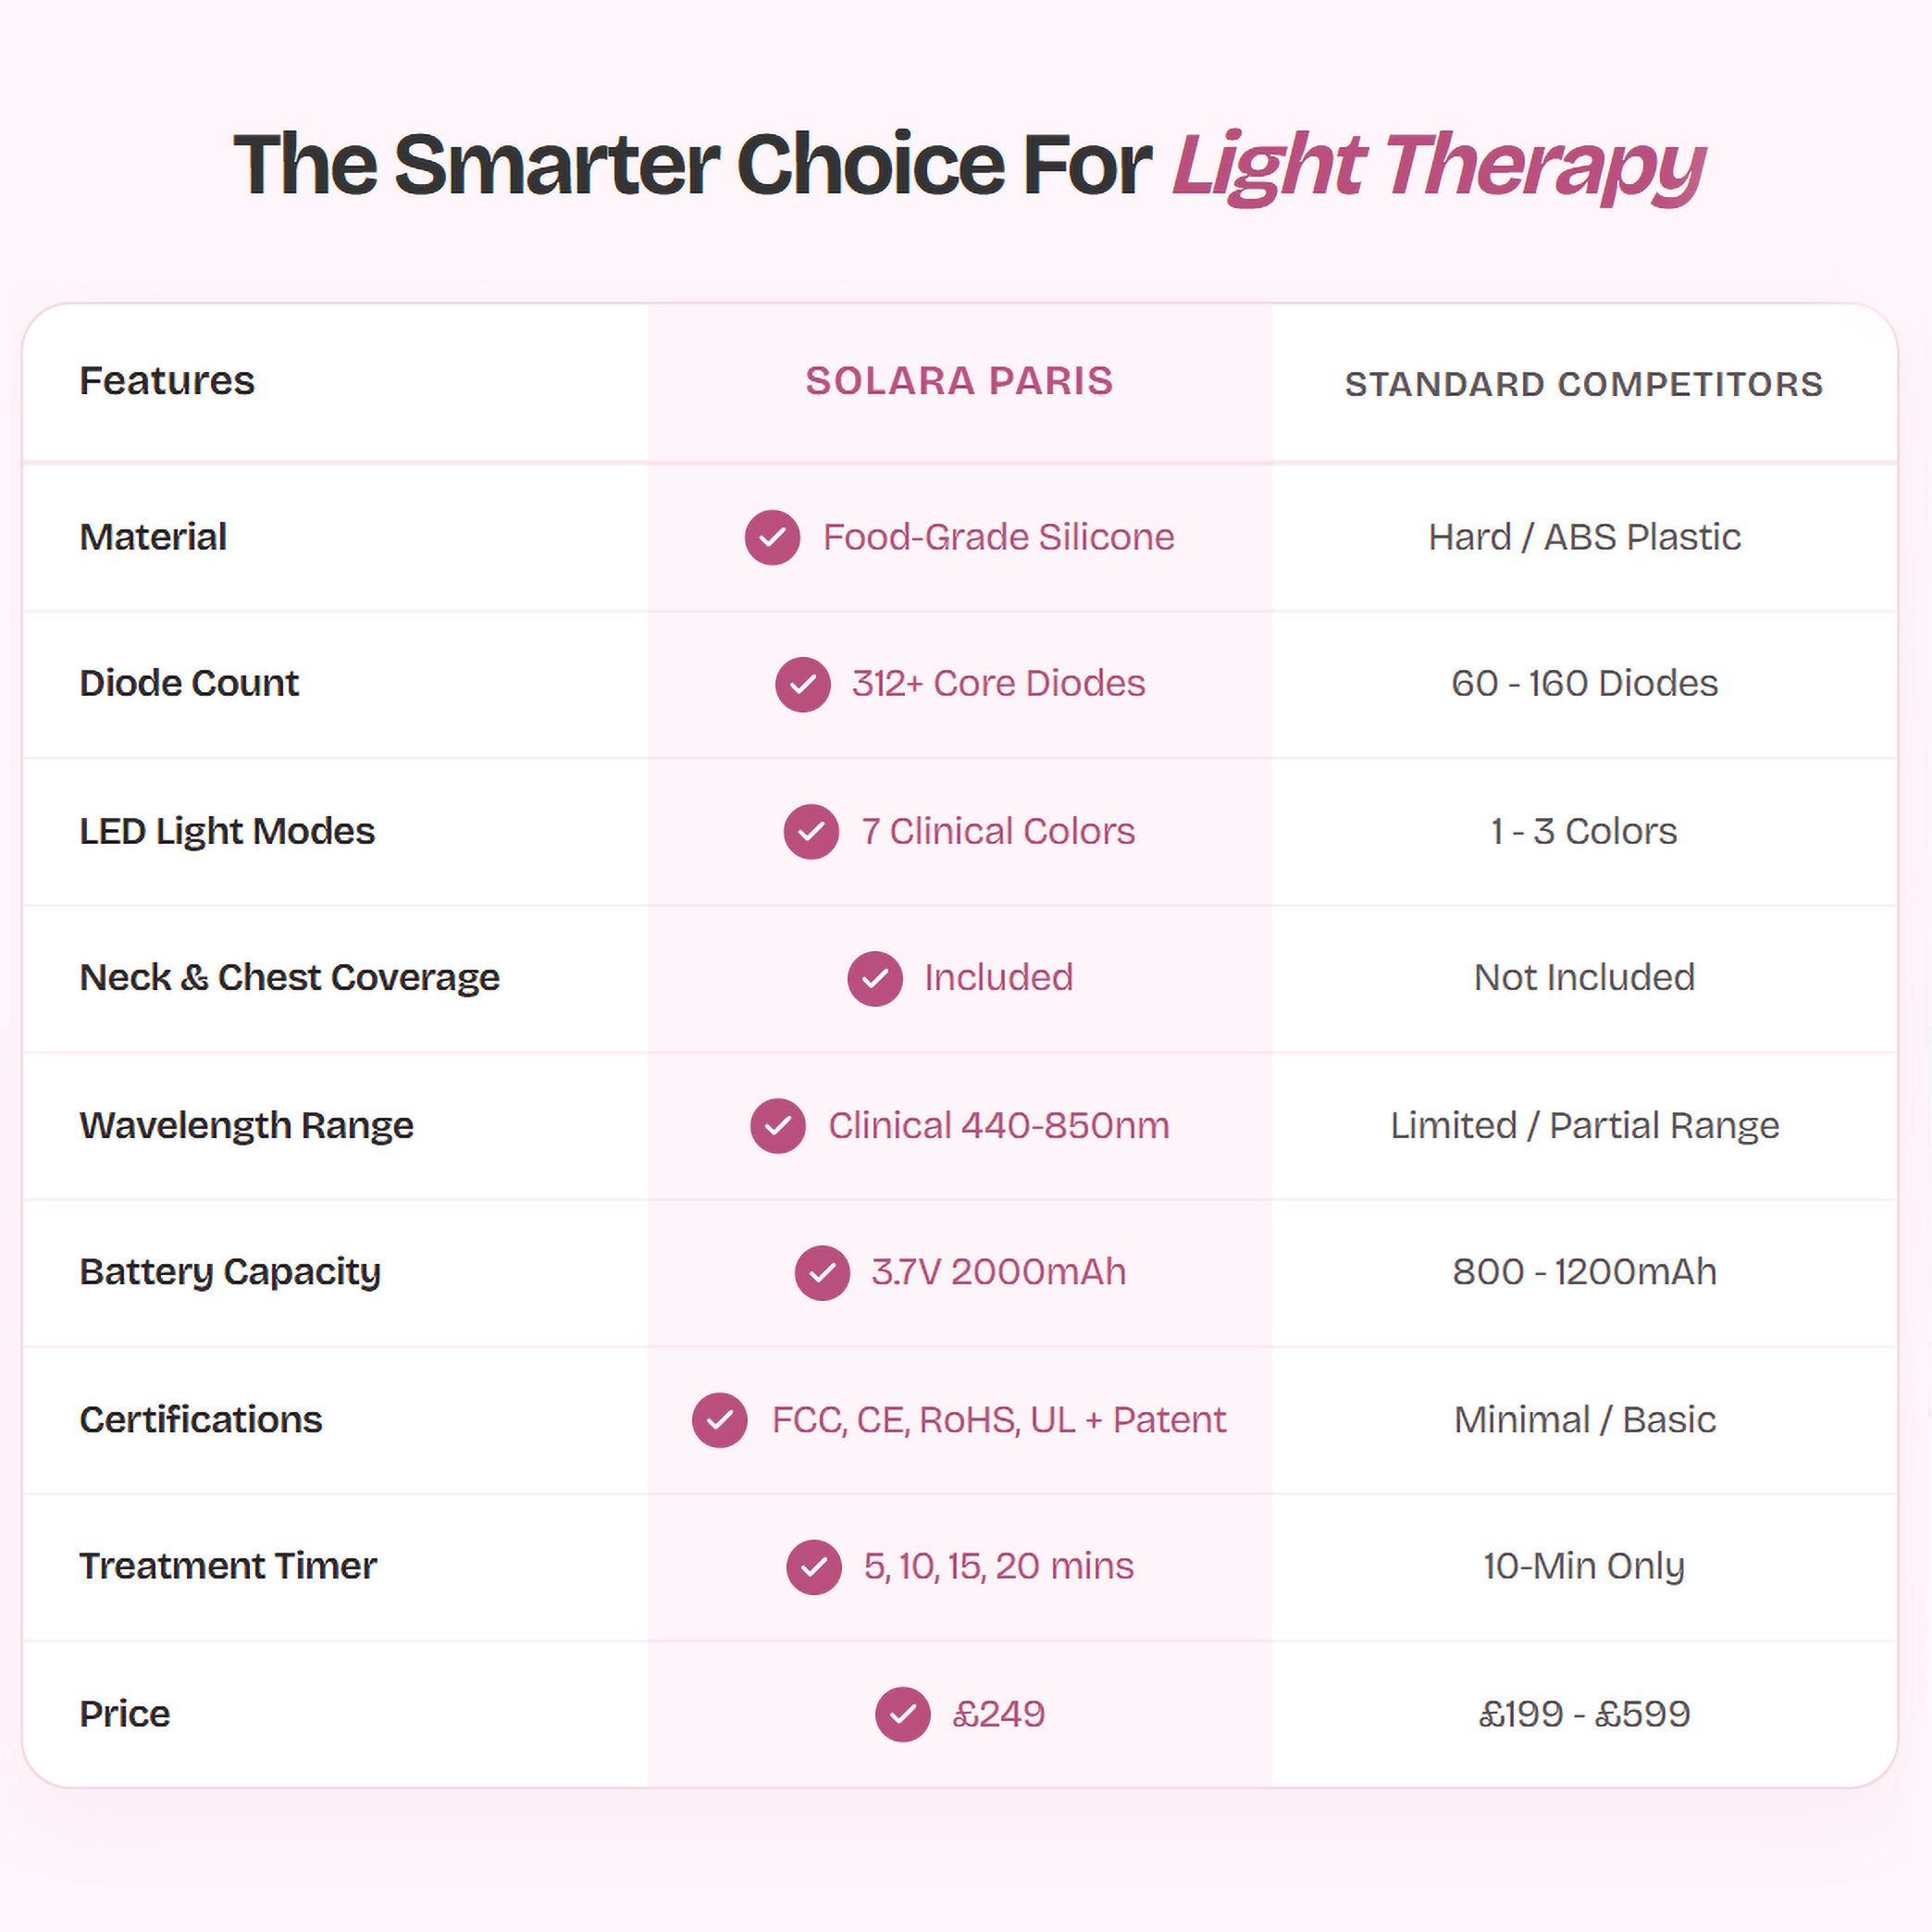Select the SOLARA PARIS column header
Screen dimensions: 1932x1932
pyautogui.click(x=959, y=381)
